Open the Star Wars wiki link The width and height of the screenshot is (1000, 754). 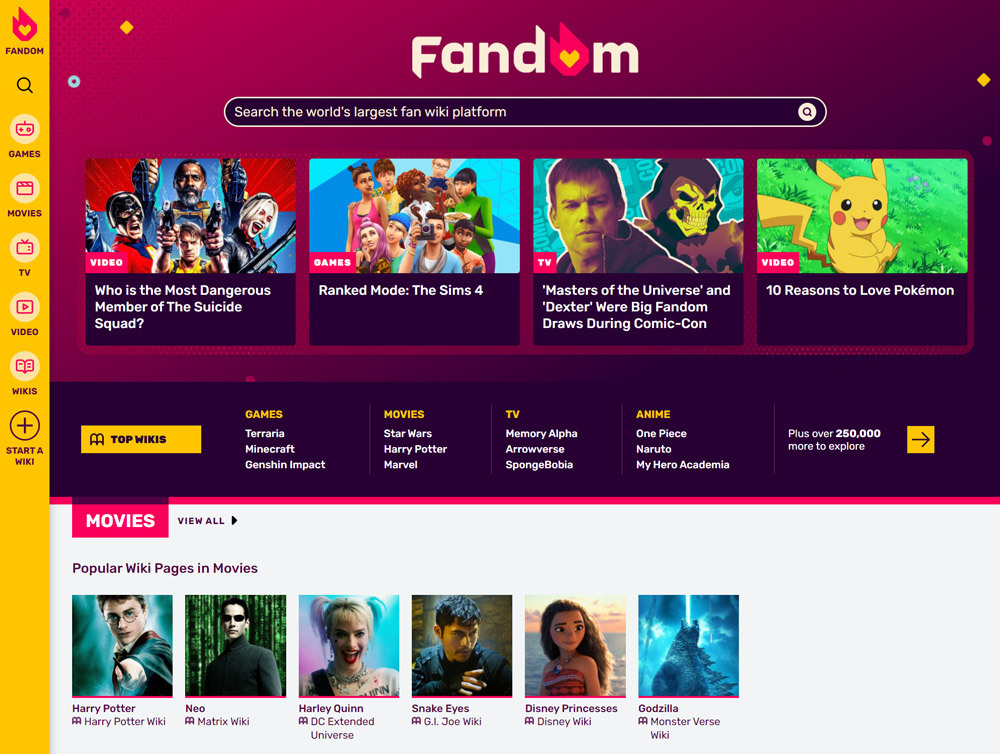coord(408,433)
